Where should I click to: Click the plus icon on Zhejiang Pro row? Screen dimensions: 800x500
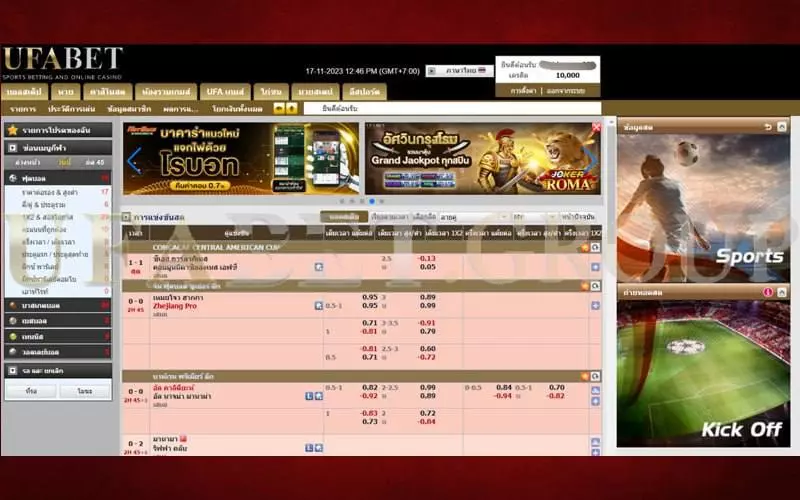click(595, 305)
